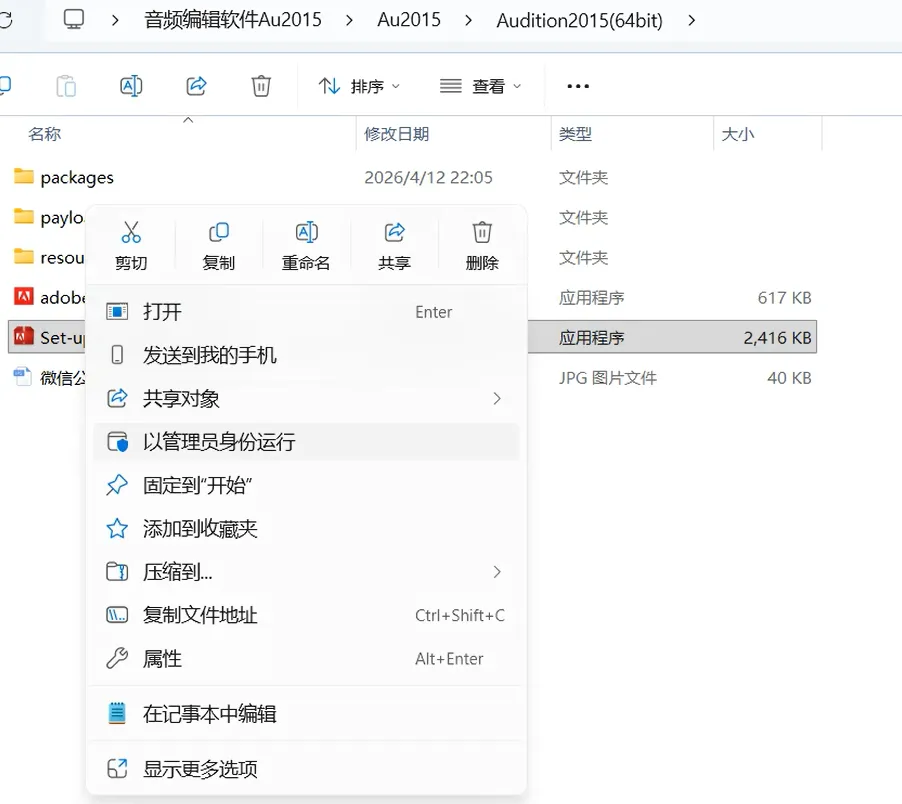Click the This PC monitor icon in breadcrumb
Screen dimensions: 902x804
coord(74,20)
